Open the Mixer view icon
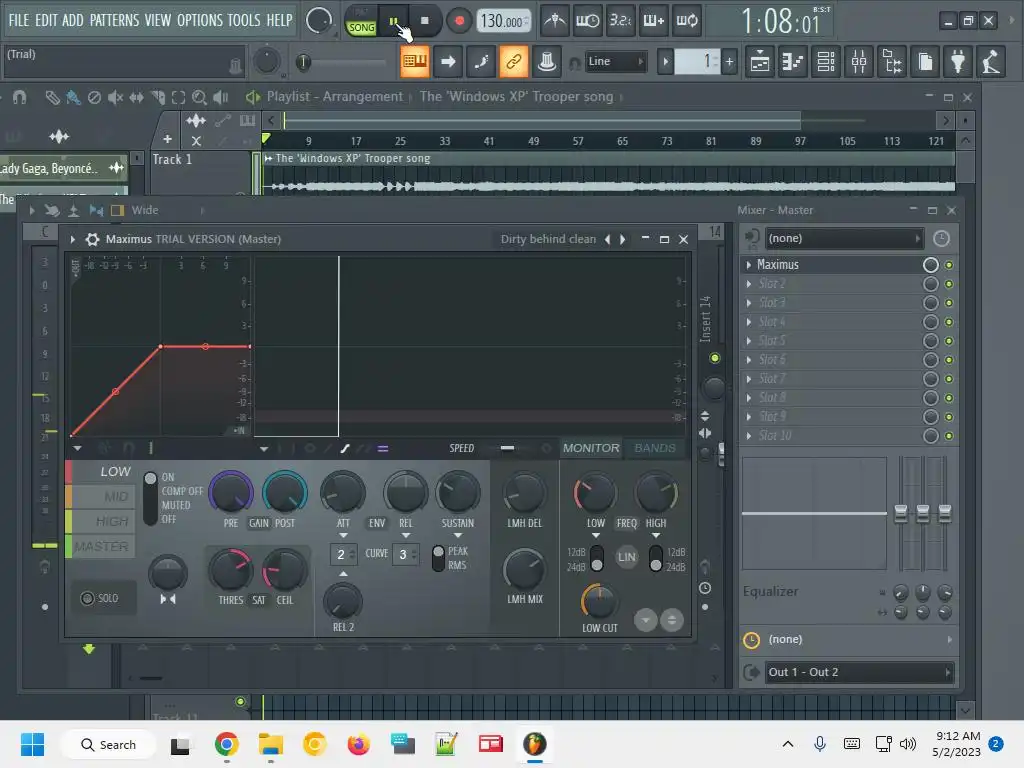 (x=859, y=62)
